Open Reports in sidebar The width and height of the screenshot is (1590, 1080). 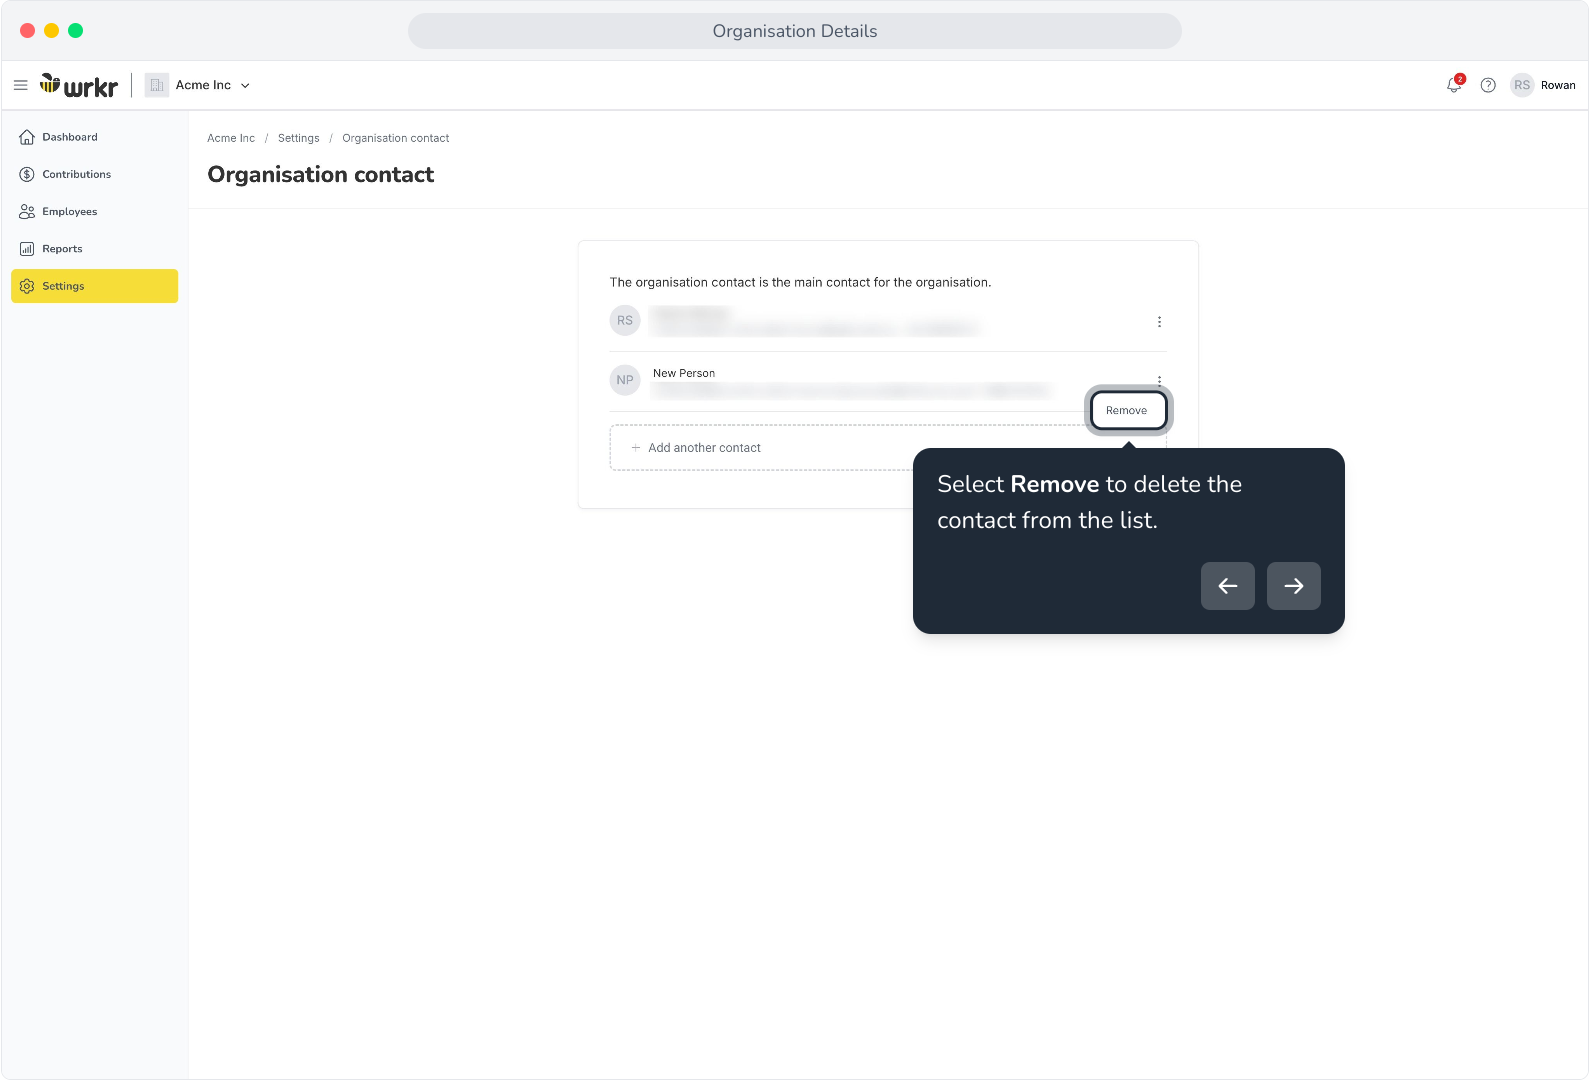94,249
